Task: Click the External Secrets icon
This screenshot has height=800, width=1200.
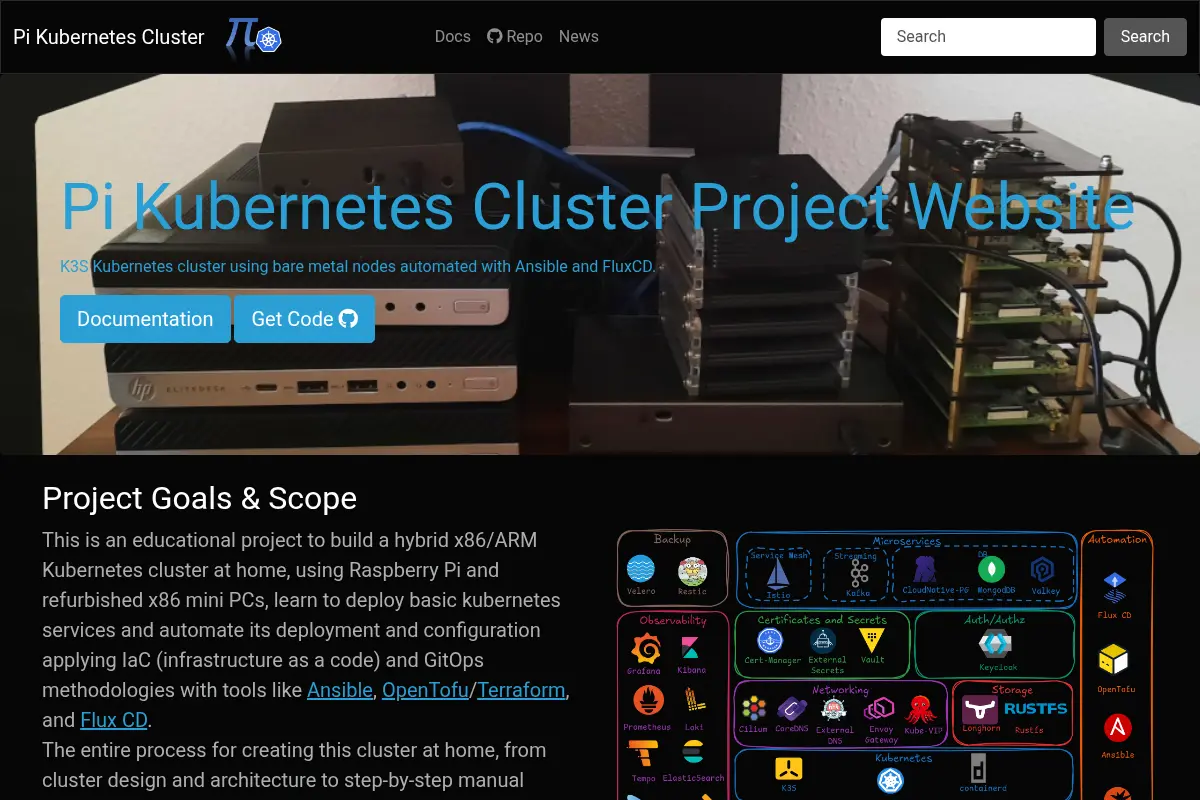Action: pyautogui.click(x=823, y=641)
